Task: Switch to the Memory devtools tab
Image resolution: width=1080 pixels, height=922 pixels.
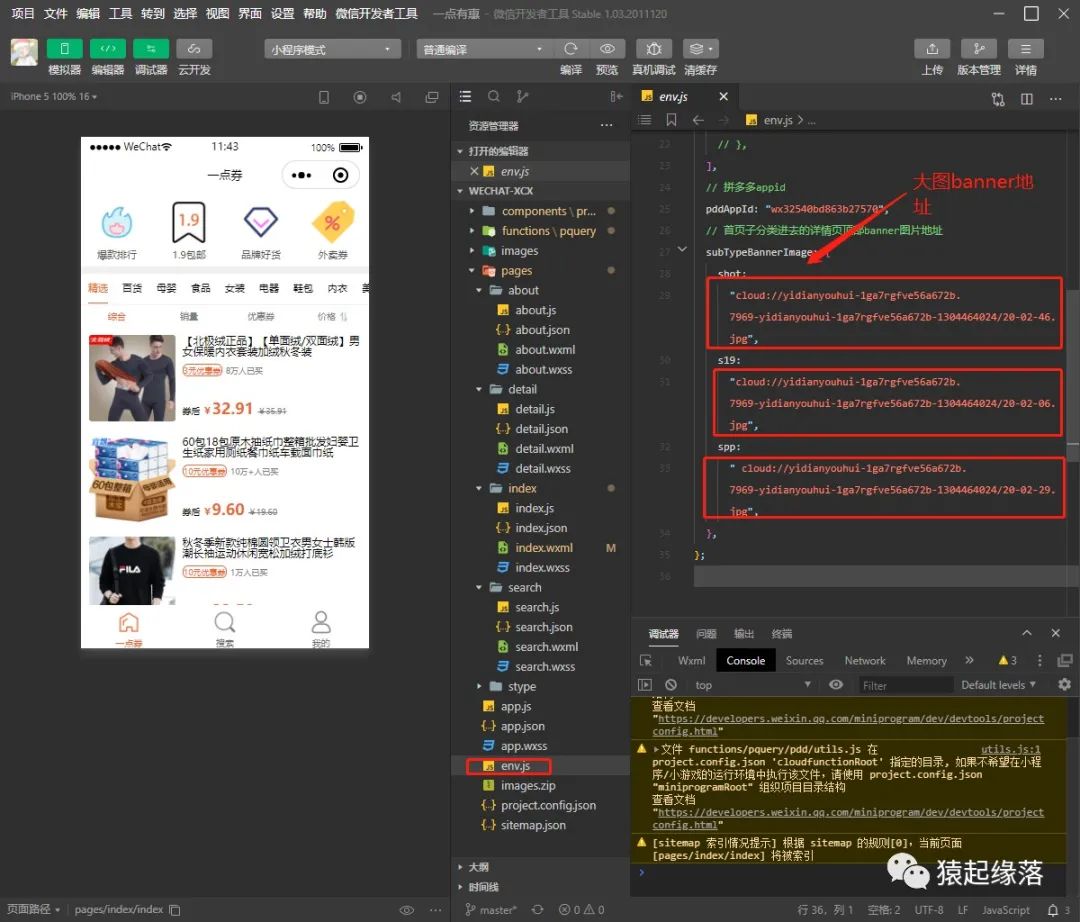Action: pyautogui.click(x=926, y=660)
